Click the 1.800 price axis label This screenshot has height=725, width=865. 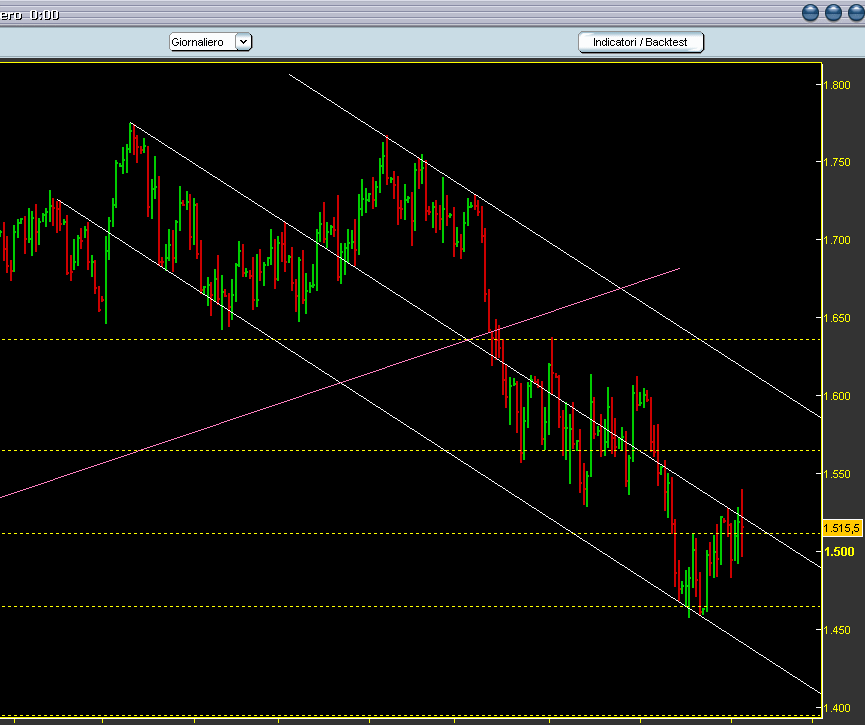tap(837, 85)
